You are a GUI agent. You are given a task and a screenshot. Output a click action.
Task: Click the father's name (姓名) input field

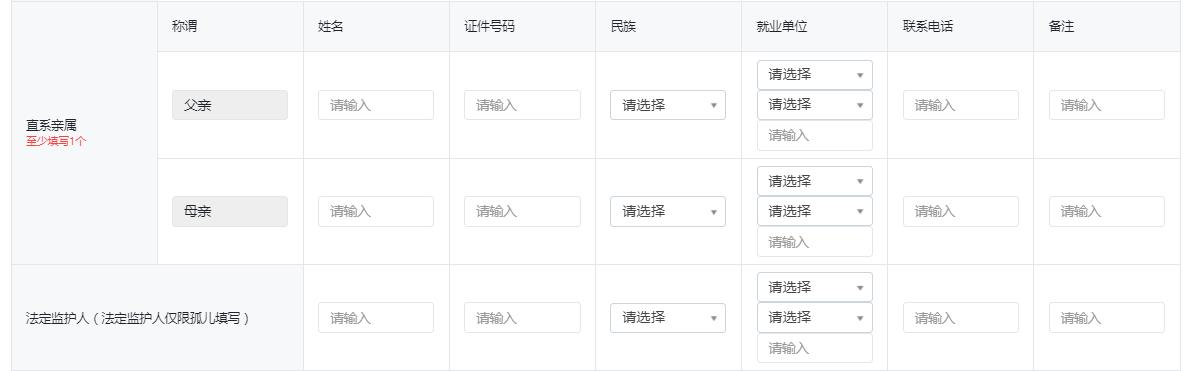(x=376, y=105)
